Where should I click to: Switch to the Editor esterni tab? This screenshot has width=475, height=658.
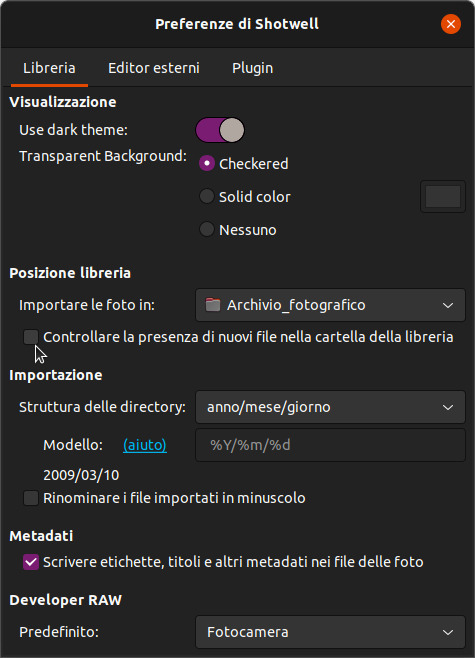(154, 68)
